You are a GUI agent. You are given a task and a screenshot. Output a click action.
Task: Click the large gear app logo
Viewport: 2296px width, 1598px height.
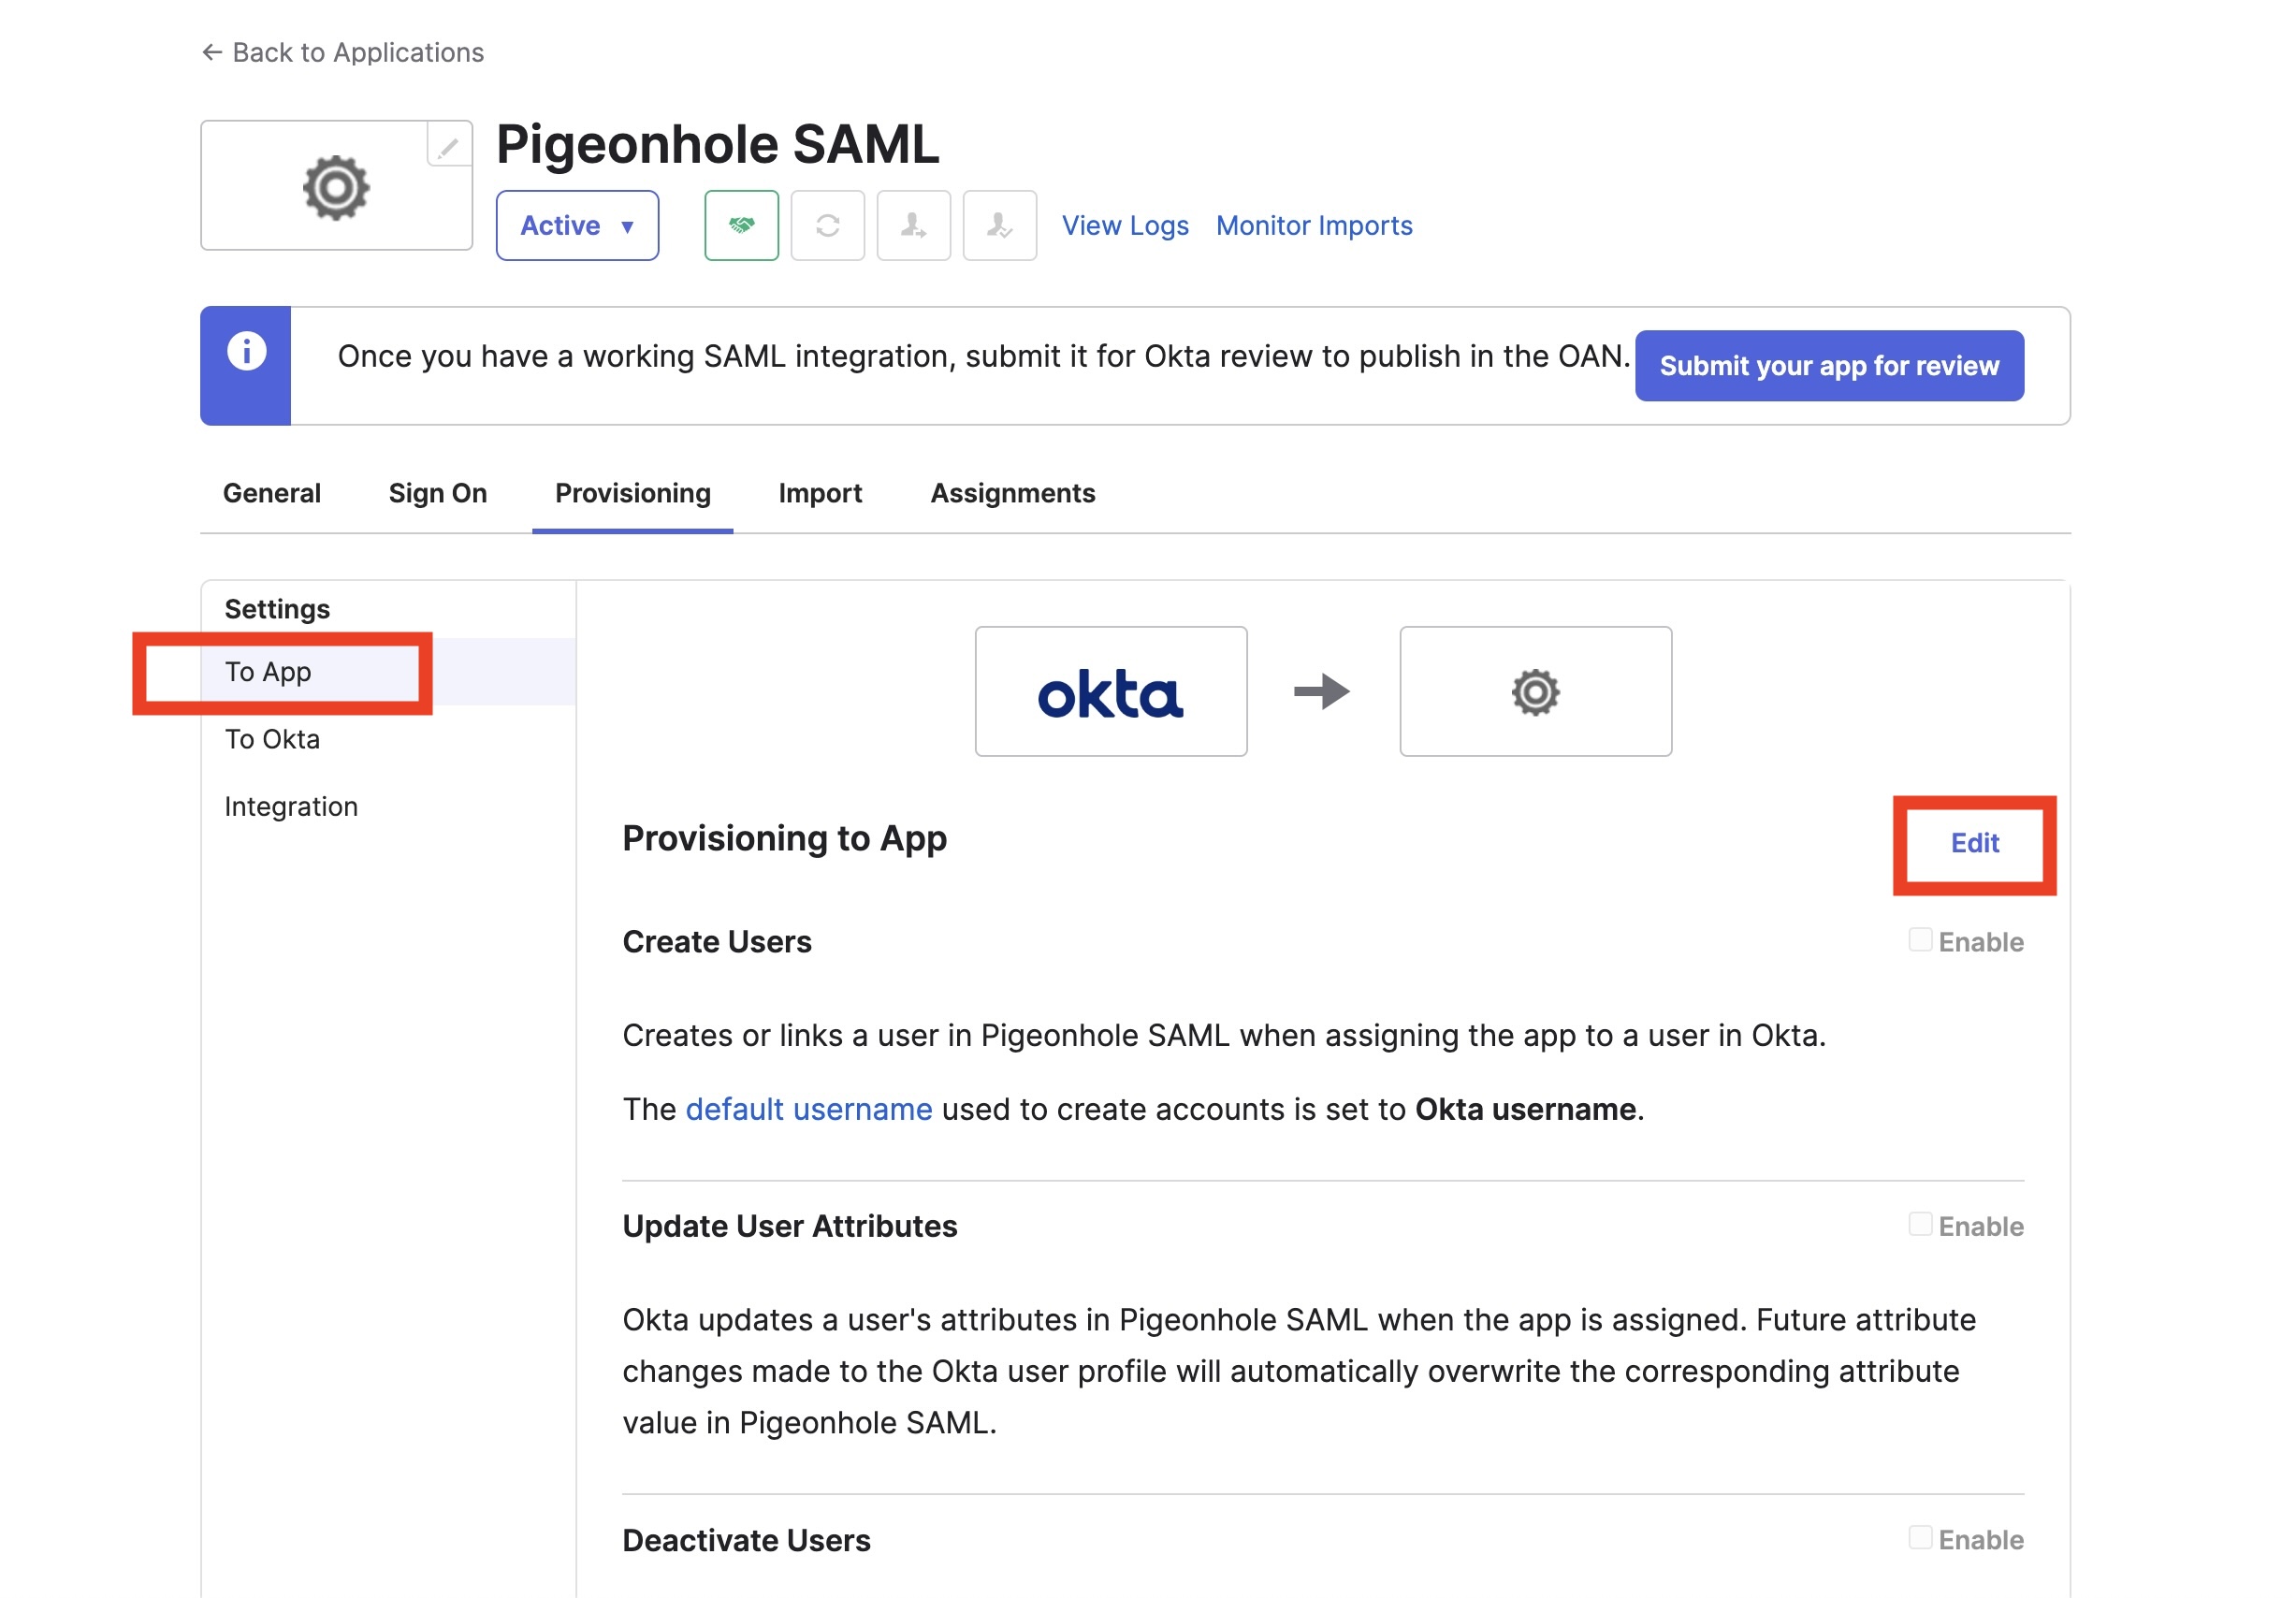(336, 187)
